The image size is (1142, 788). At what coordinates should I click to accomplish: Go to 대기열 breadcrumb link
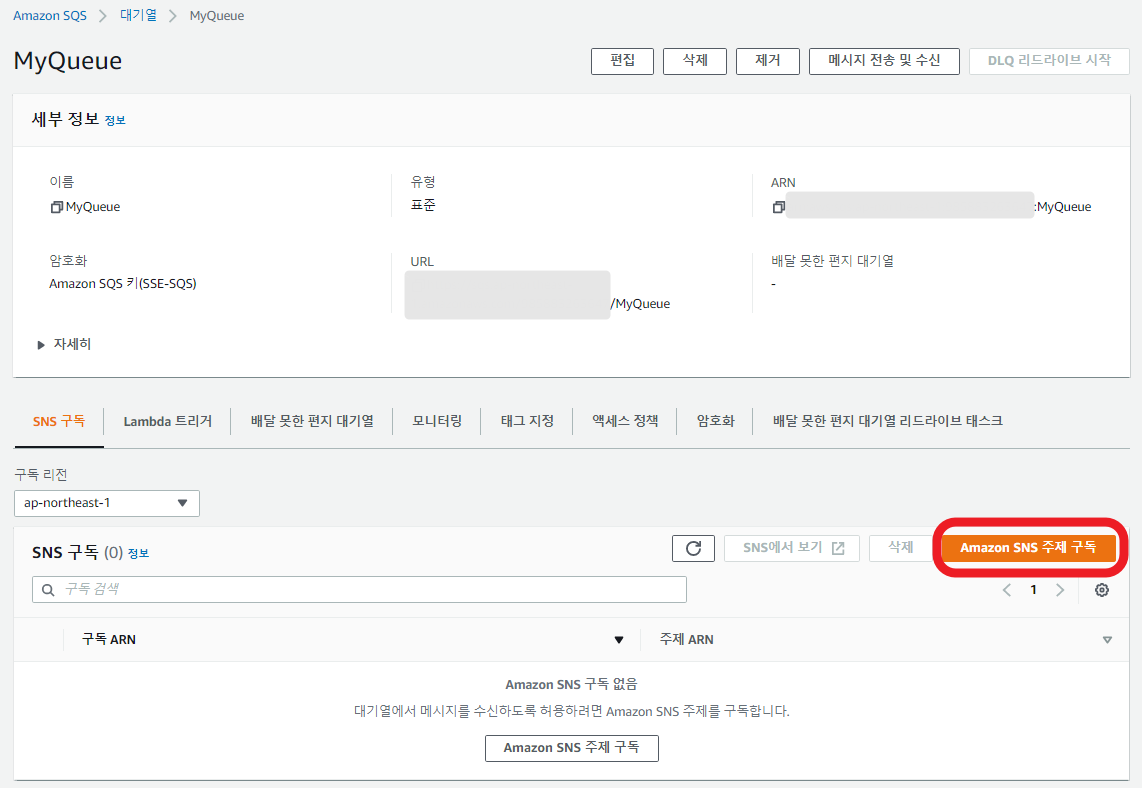(138, 15)
